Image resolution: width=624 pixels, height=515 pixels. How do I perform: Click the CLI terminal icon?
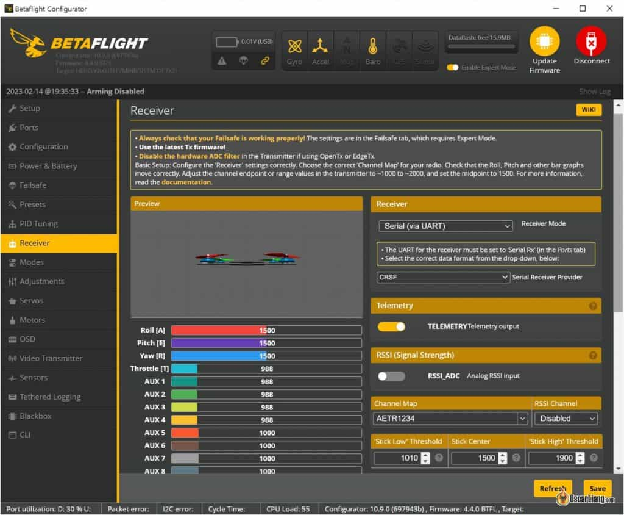(12, 435)
